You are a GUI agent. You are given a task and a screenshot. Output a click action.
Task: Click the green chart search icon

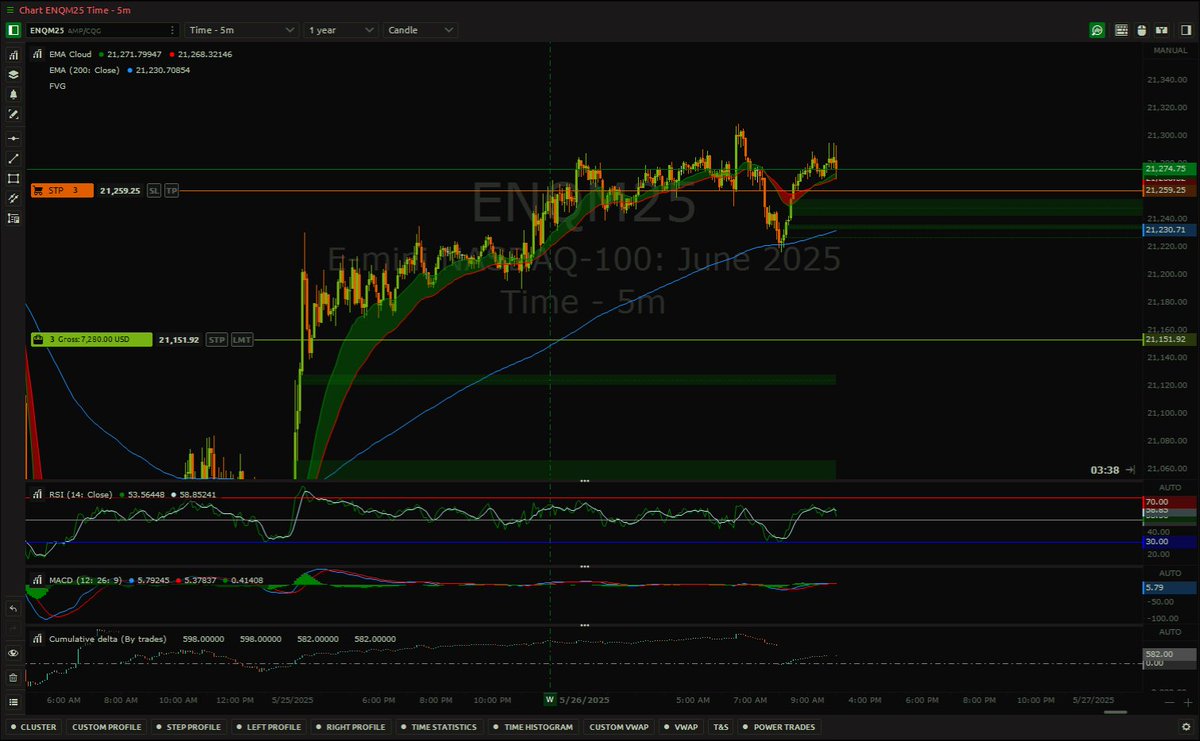1097,30
